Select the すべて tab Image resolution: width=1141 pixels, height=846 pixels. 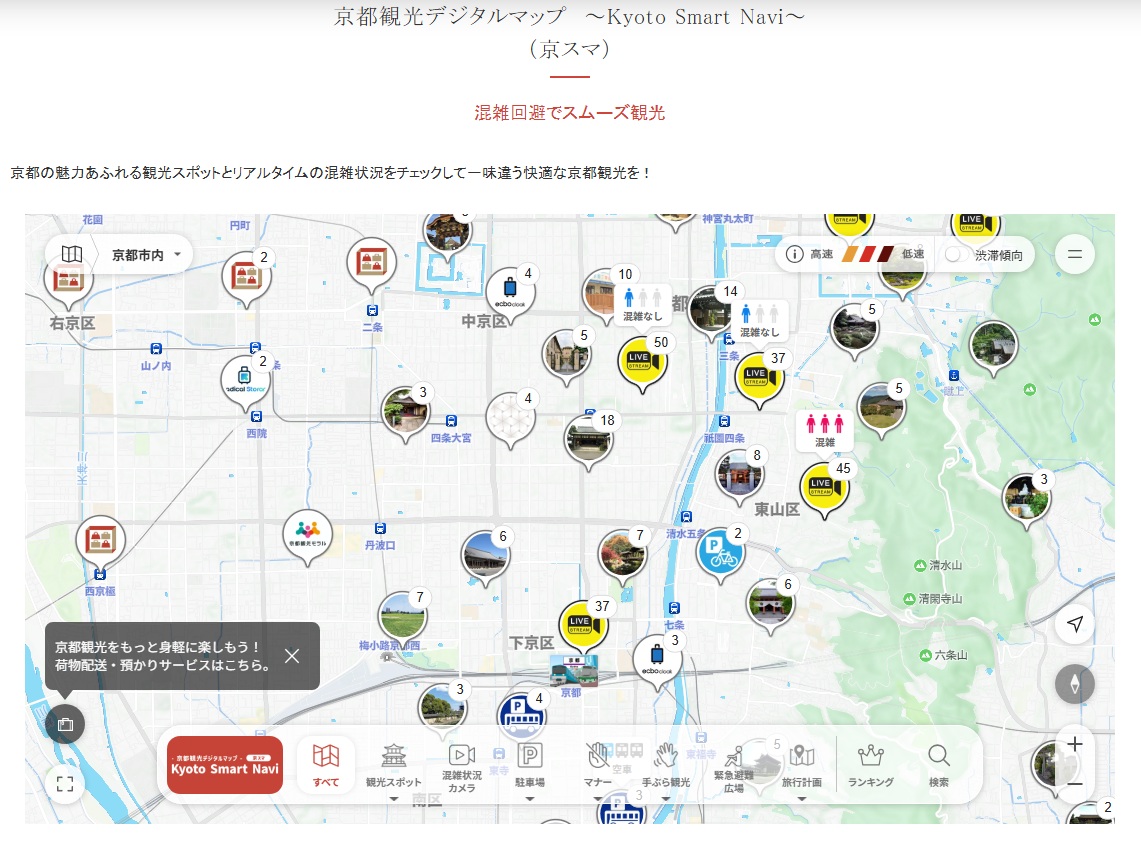tap(326, 765)
